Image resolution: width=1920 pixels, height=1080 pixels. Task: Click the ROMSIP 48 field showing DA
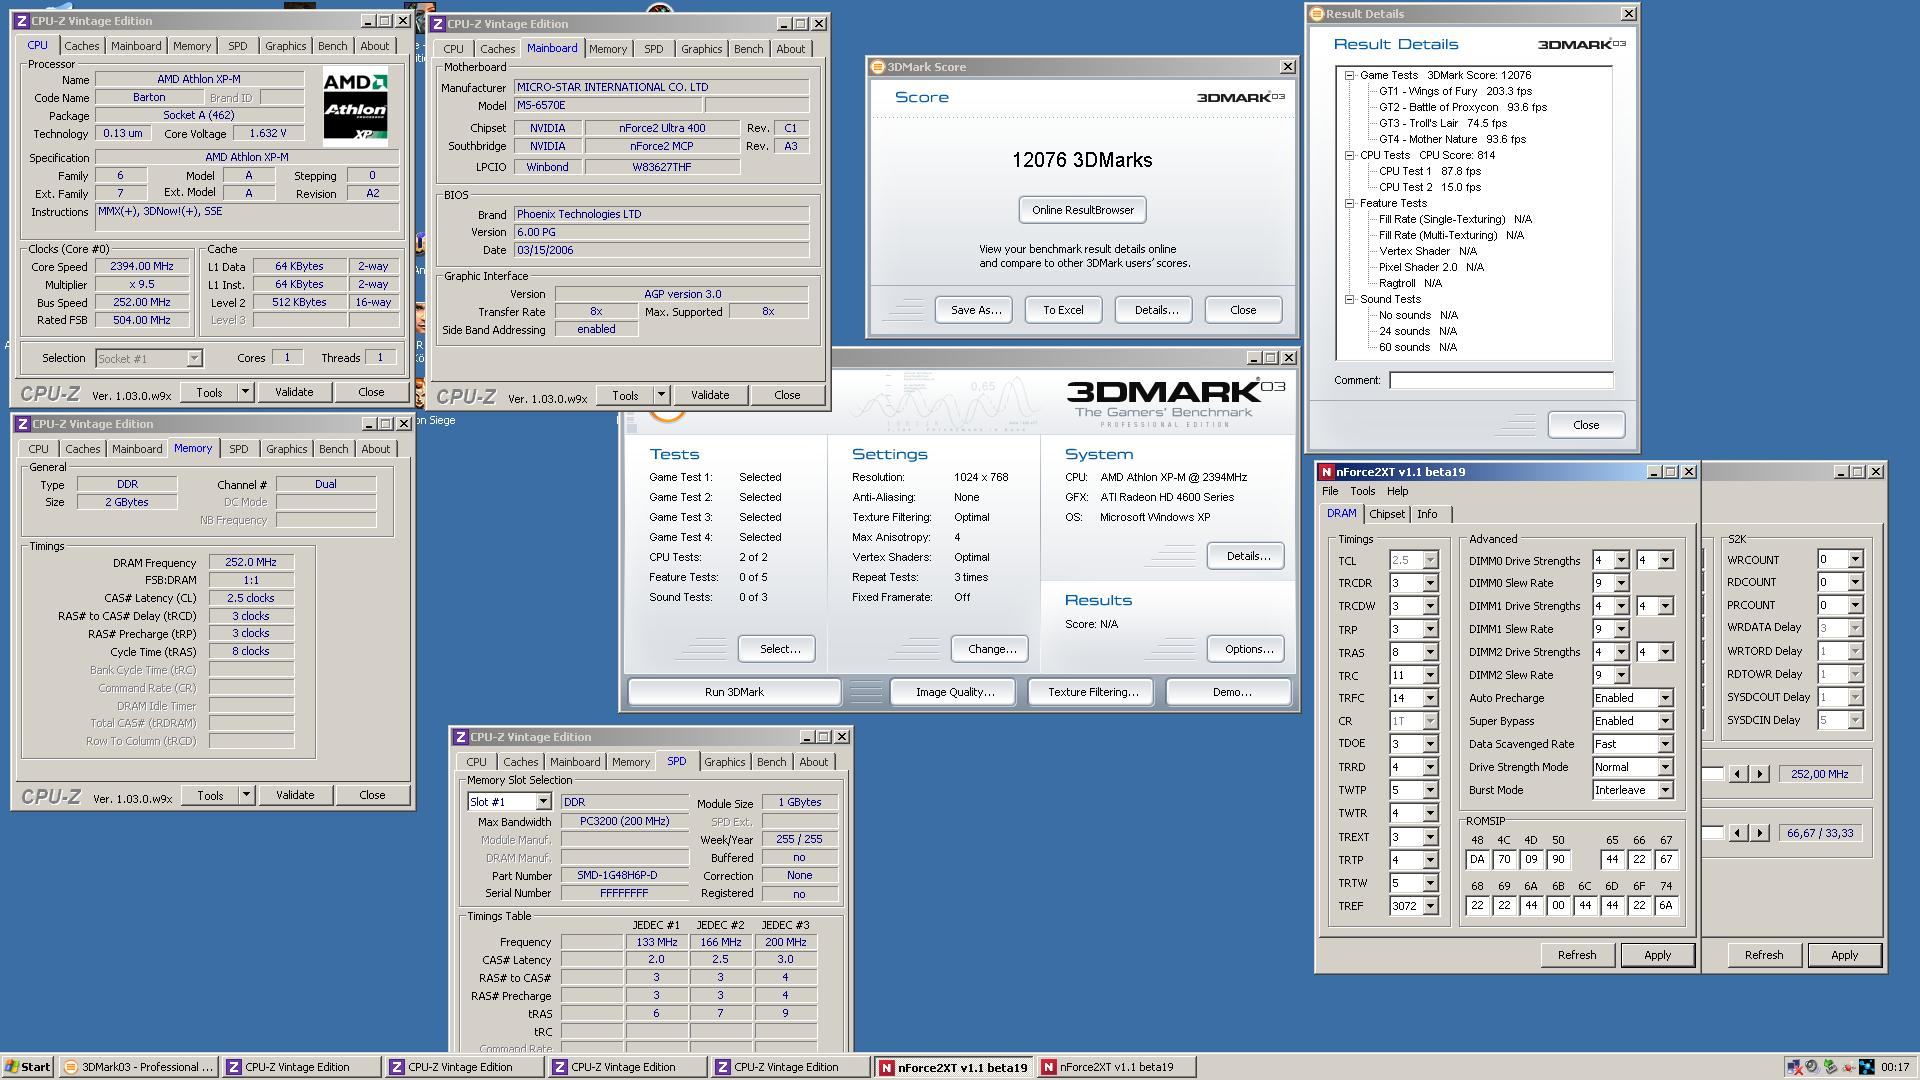1477,860
